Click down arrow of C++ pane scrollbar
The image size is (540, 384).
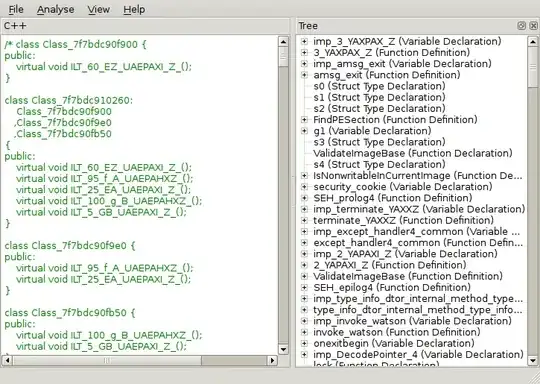[x=283, y=350]
